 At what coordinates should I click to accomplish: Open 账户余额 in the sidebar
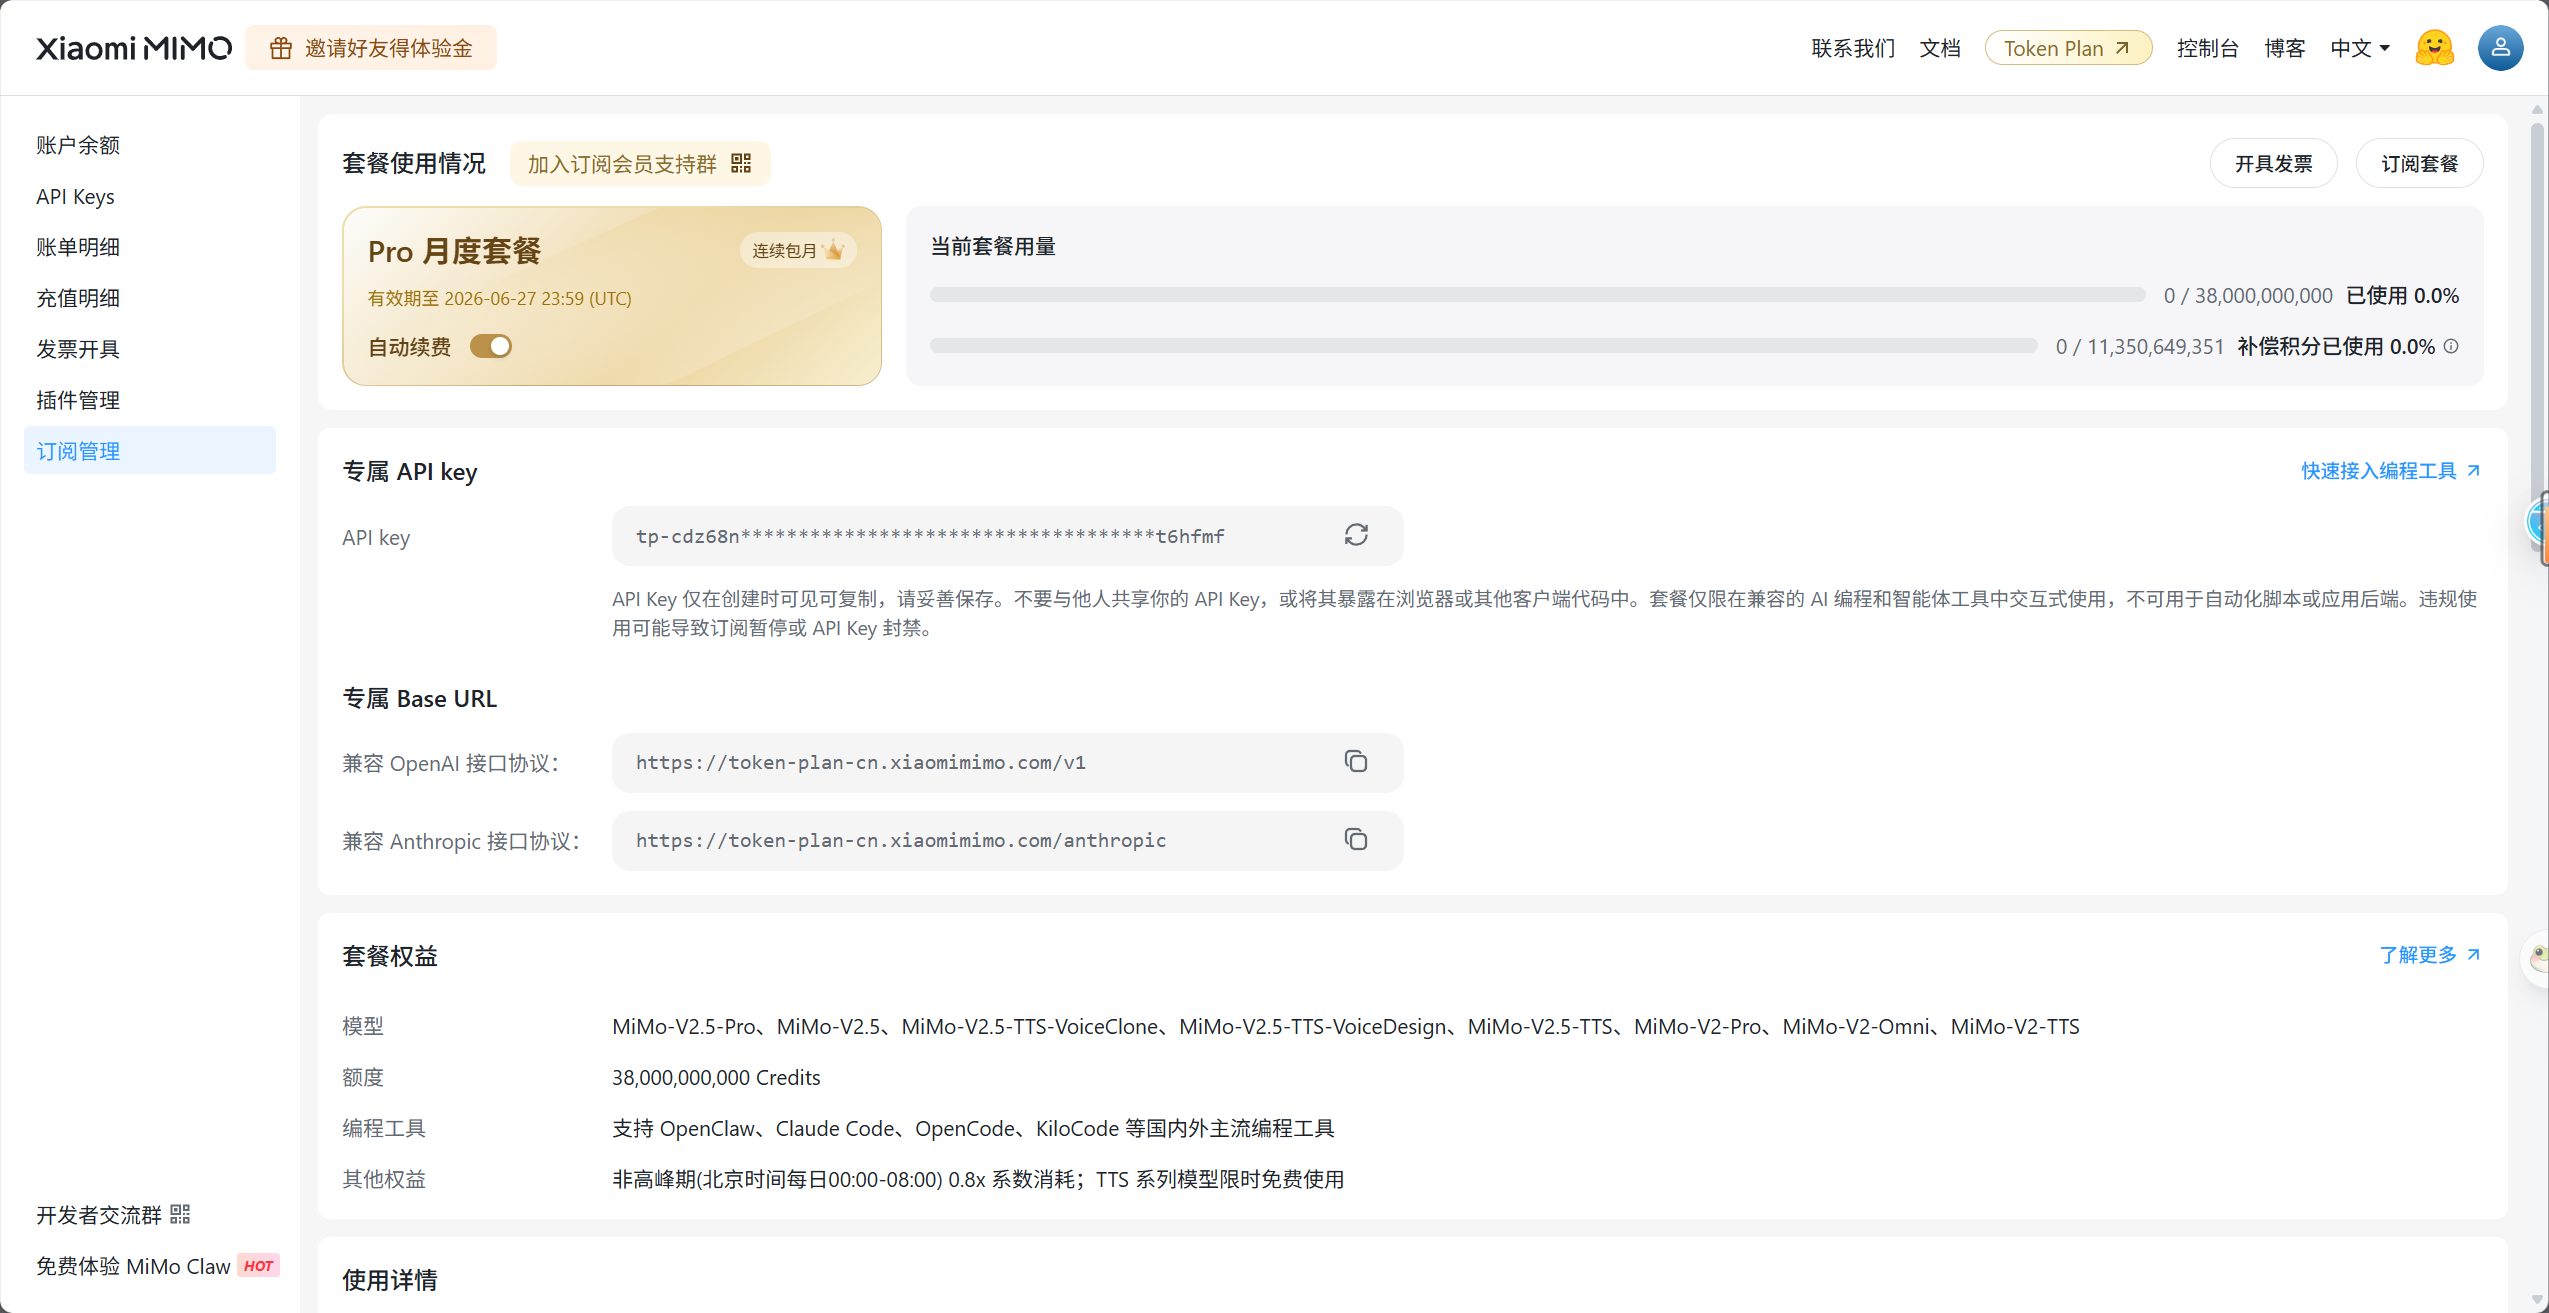click(x=150, y=145)
